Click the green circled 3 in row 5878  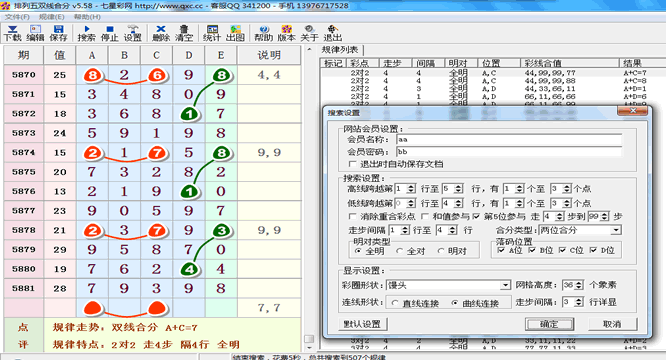(x=221, y=231)
